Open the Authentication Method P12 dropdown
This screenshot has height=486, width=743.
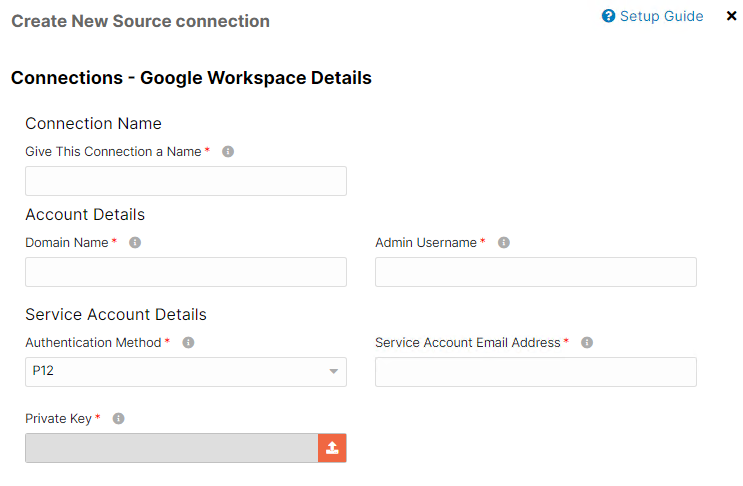186,372
